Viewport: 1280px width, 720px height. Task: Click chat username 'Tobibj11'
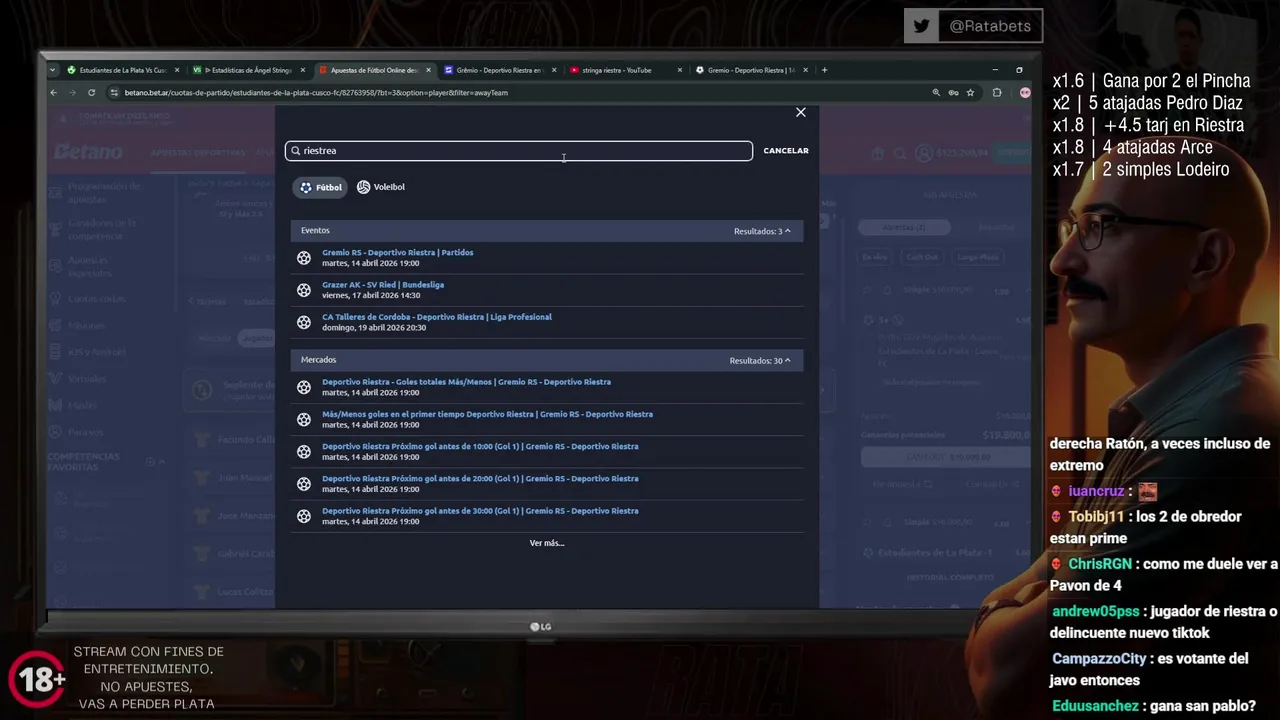click(x=1096, y=516)
